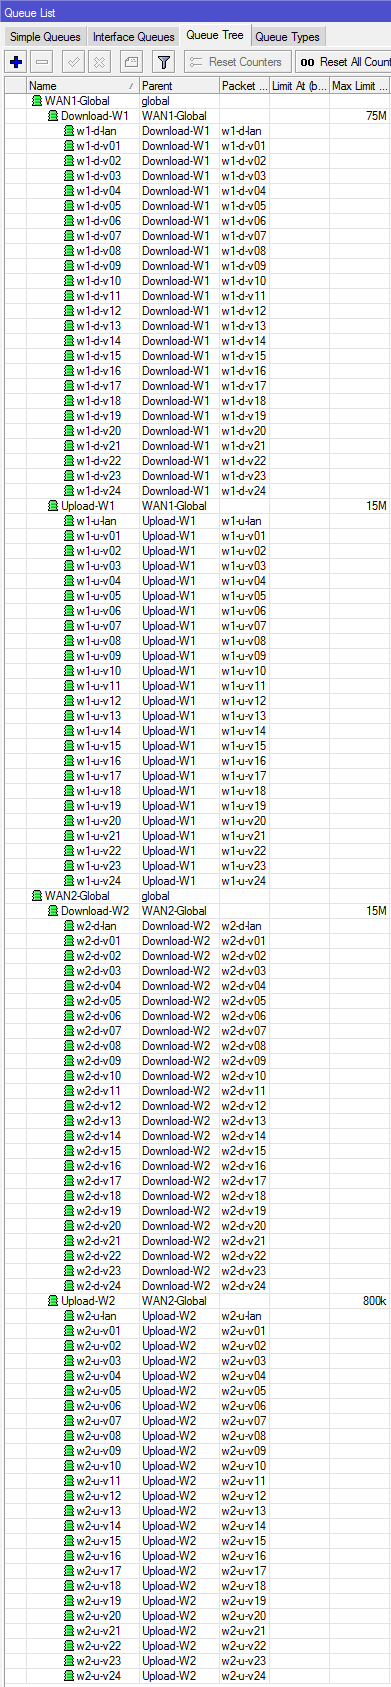
Task: Sort by the Parent column header
Action: click(179, 86)
